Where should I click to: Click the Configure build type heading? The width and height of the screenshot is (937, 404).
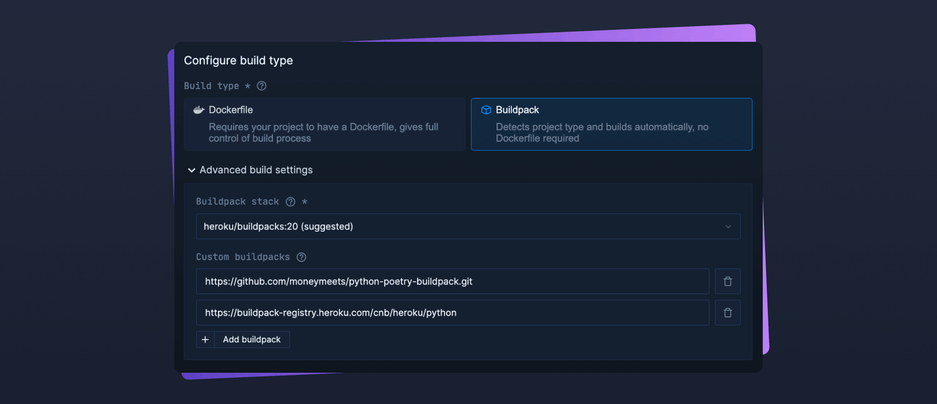(x=238, y=60)
